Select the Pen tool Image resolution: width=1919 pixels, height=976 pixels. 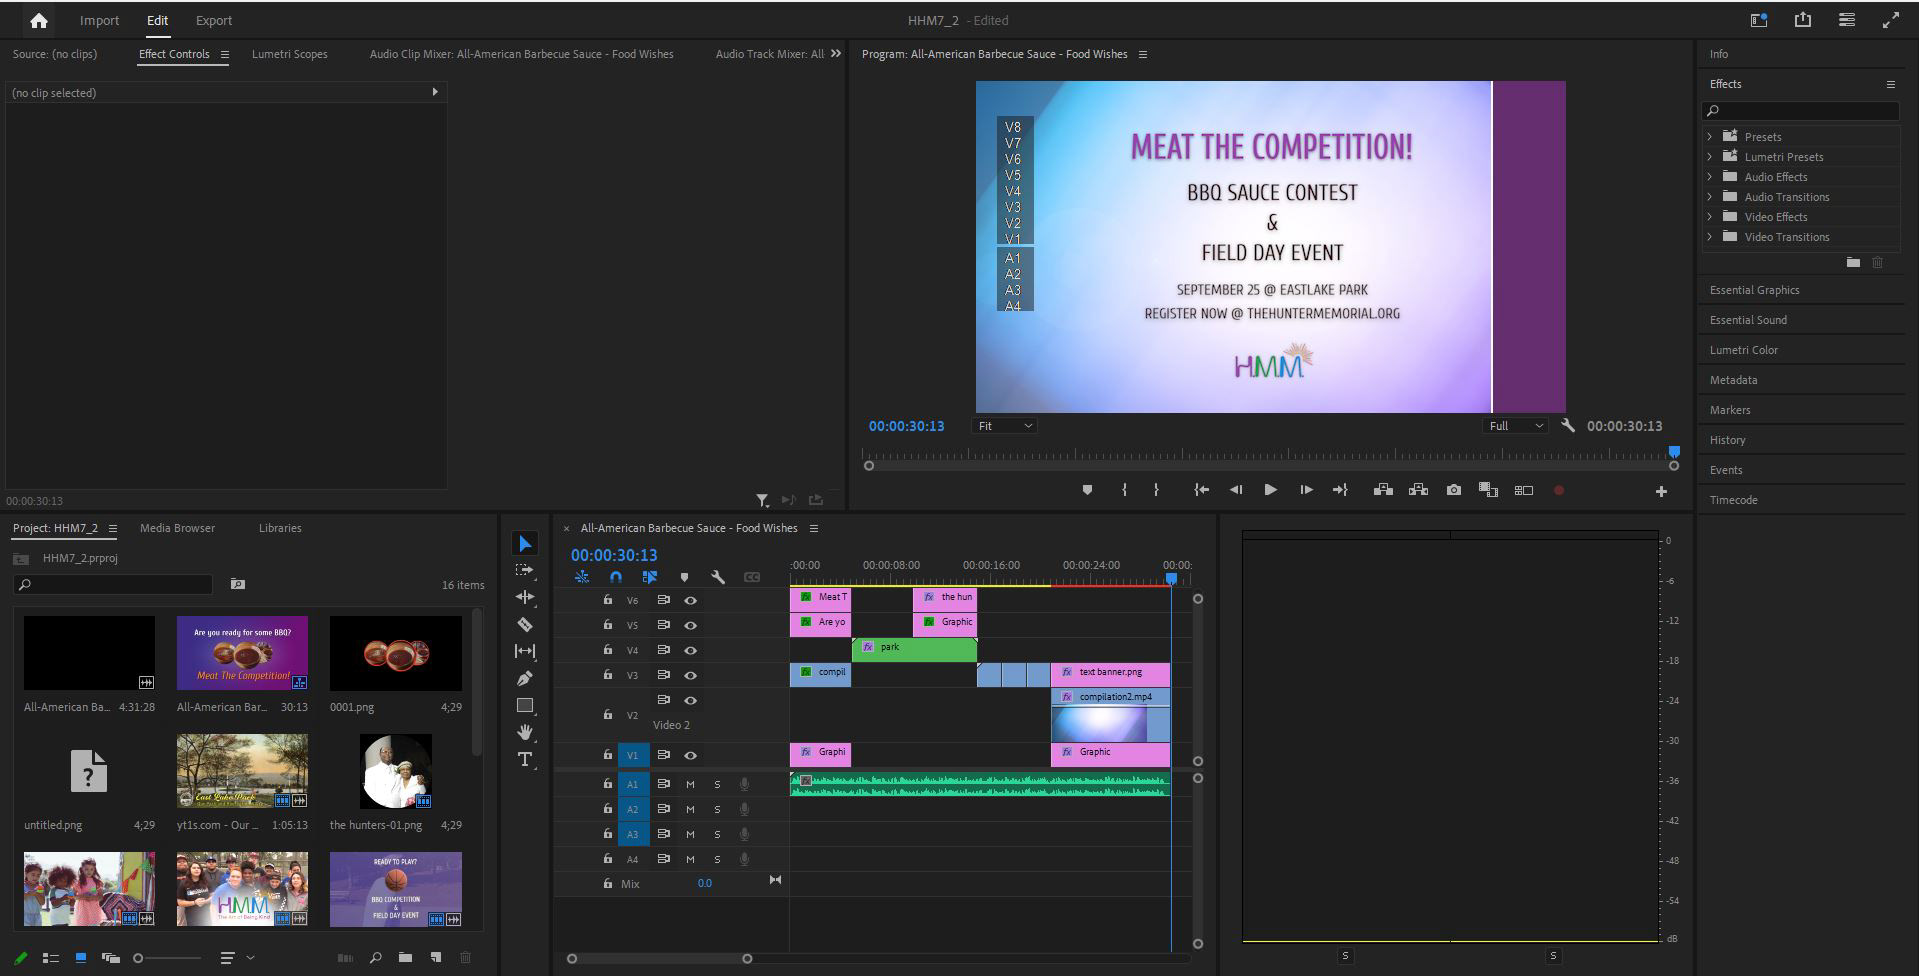(525, 678)
